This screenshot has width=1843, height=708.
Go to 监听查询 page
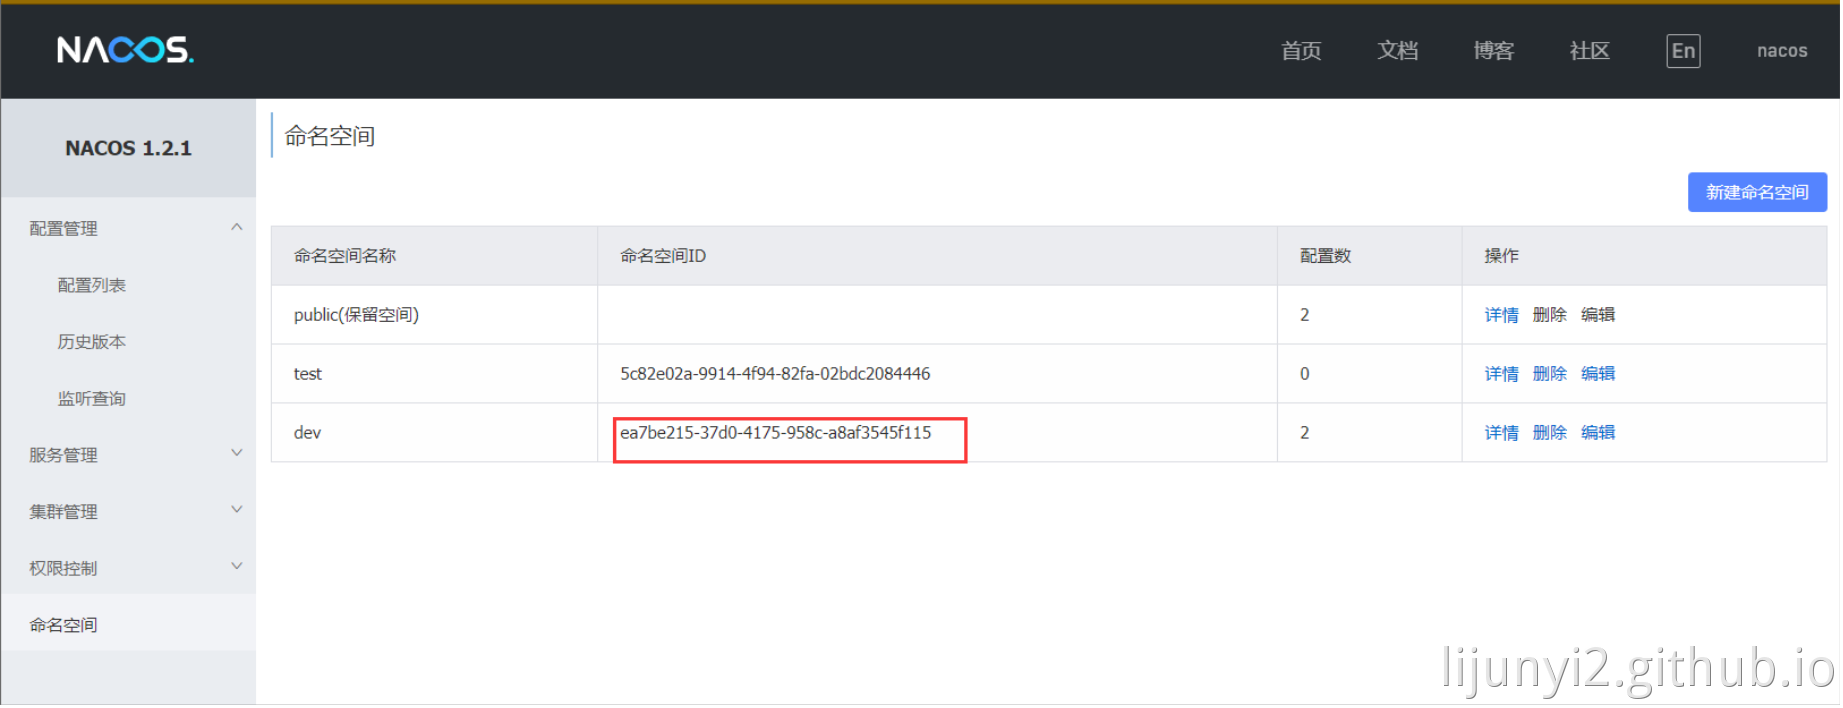point(92,399)
